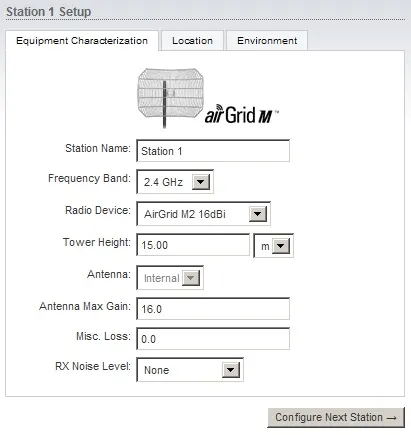The width and height of the screenshot is (411, 435).
Task: Switch to the Environment tab
Action: [x=267, y=41]
